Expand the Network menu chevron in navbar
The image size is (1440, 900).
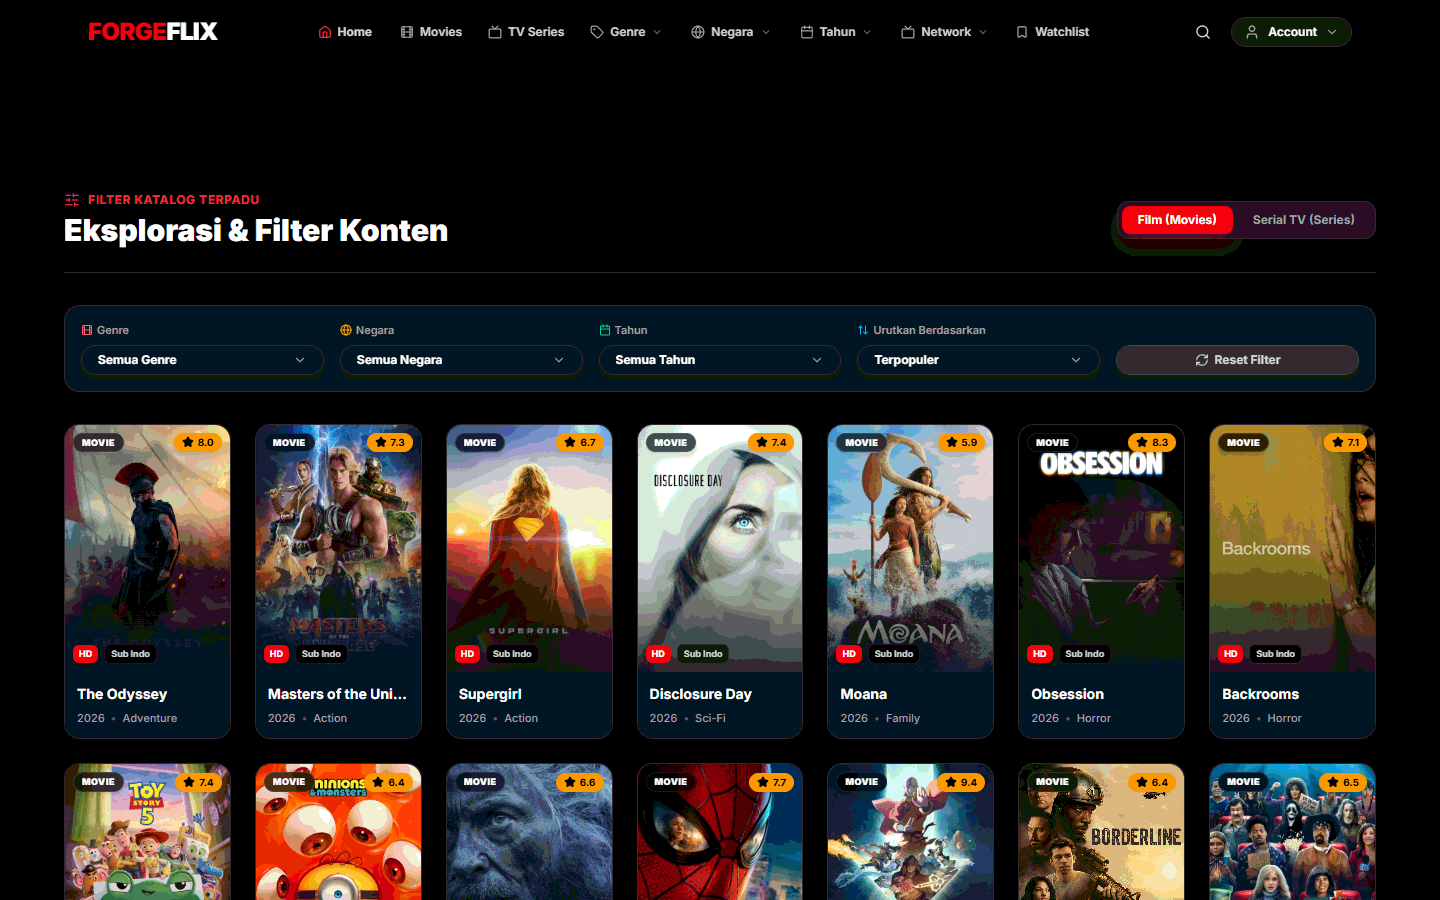[983, 32]
